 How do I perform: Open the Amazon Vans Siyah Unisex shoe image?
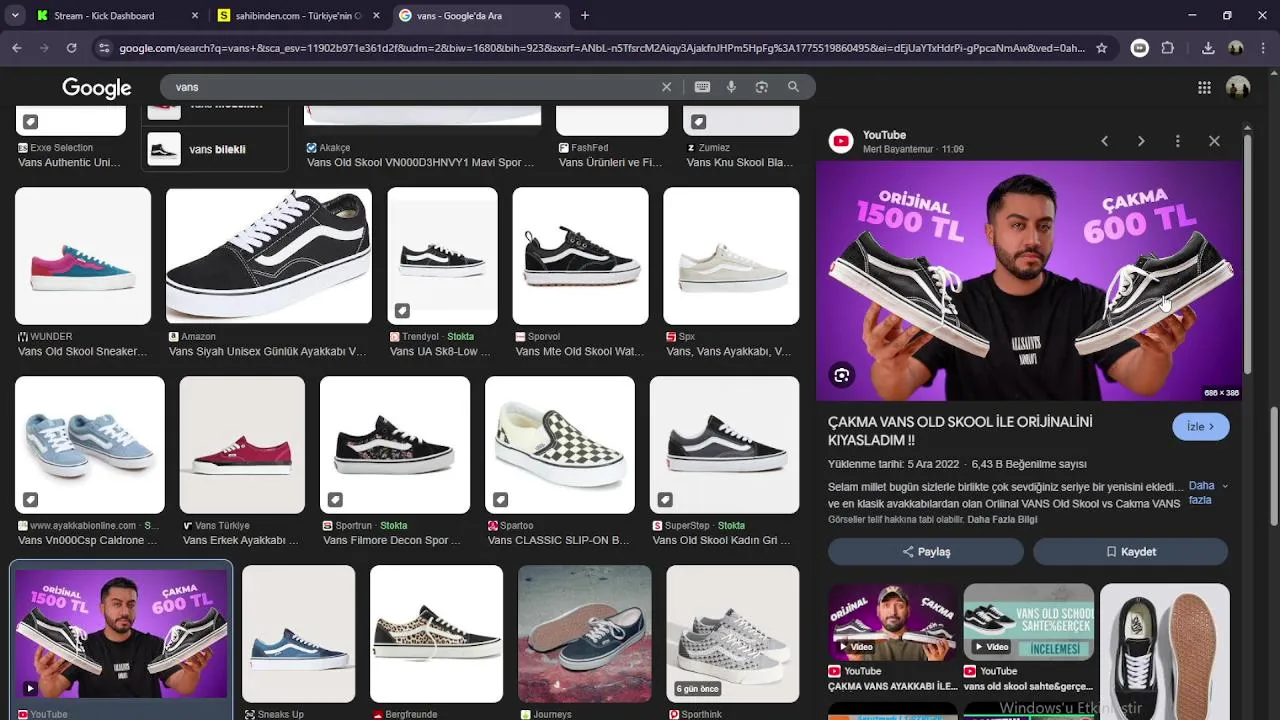[268, 255]
